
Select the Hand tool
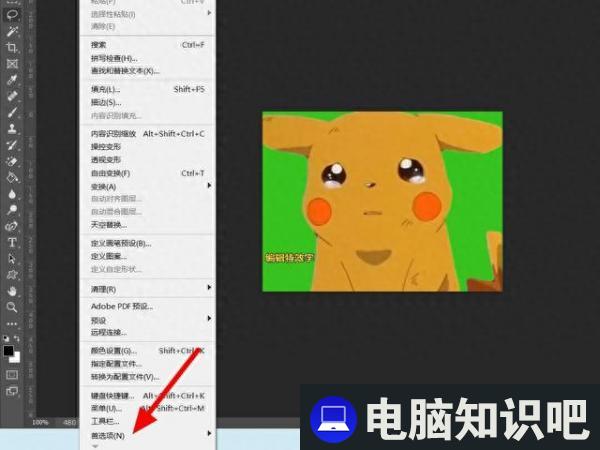12,291
